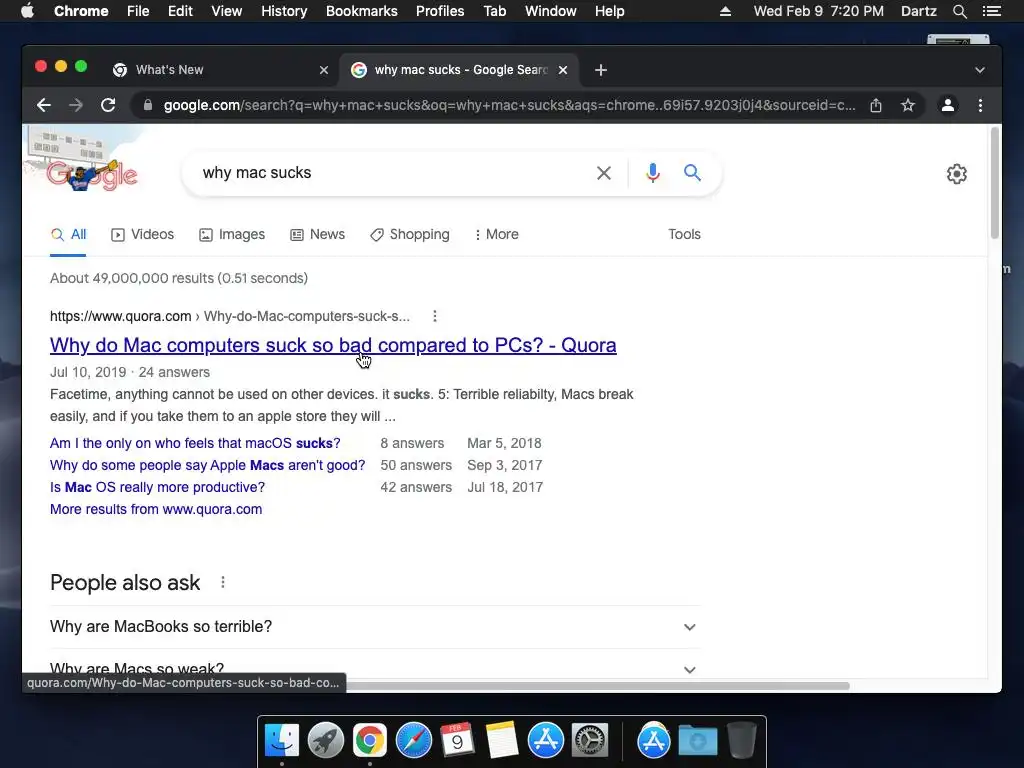This screenshot has width=1024, height=768.
Task: Open the Bookmarks menu
Action: [362, 11]
